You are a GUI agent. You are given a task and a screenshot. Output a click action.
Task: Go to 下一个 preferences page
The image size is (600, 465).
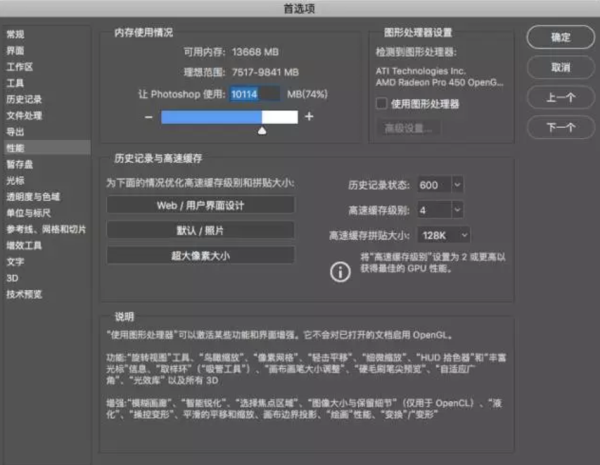click(561, 127)
